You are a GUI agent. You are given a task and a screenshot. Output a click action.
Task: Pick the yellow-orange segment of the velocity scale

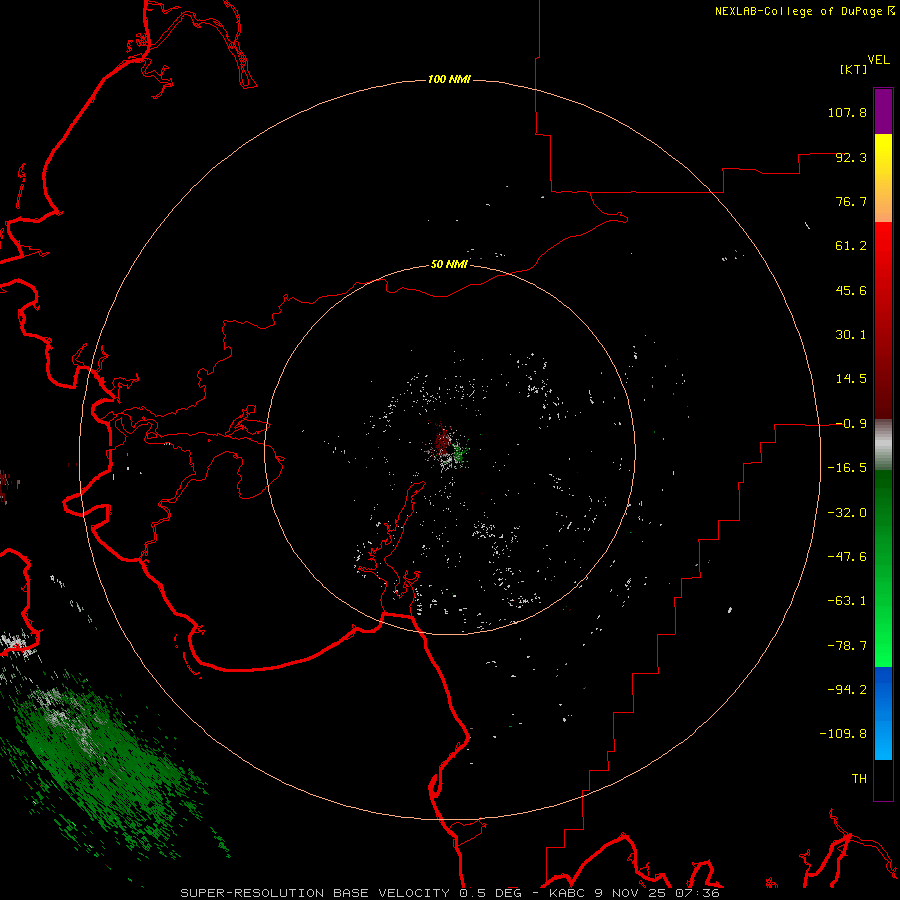tap(883, 178)
